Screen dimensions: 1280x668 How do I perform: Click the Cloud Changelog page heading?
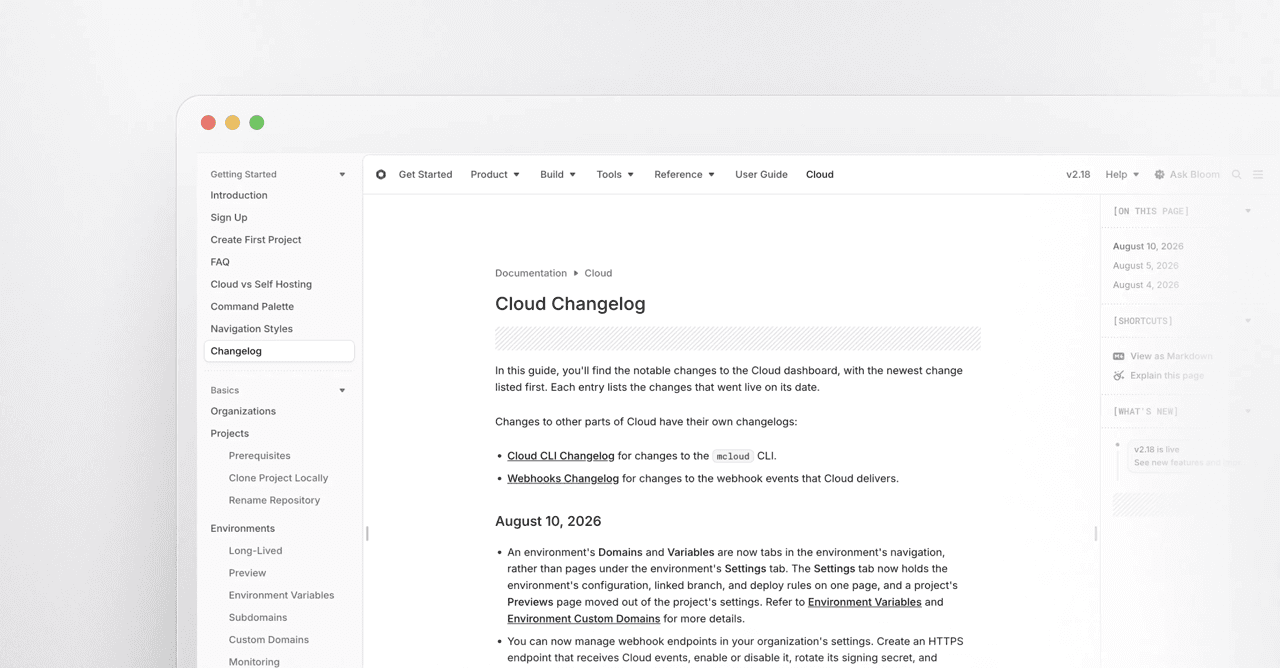570,304
